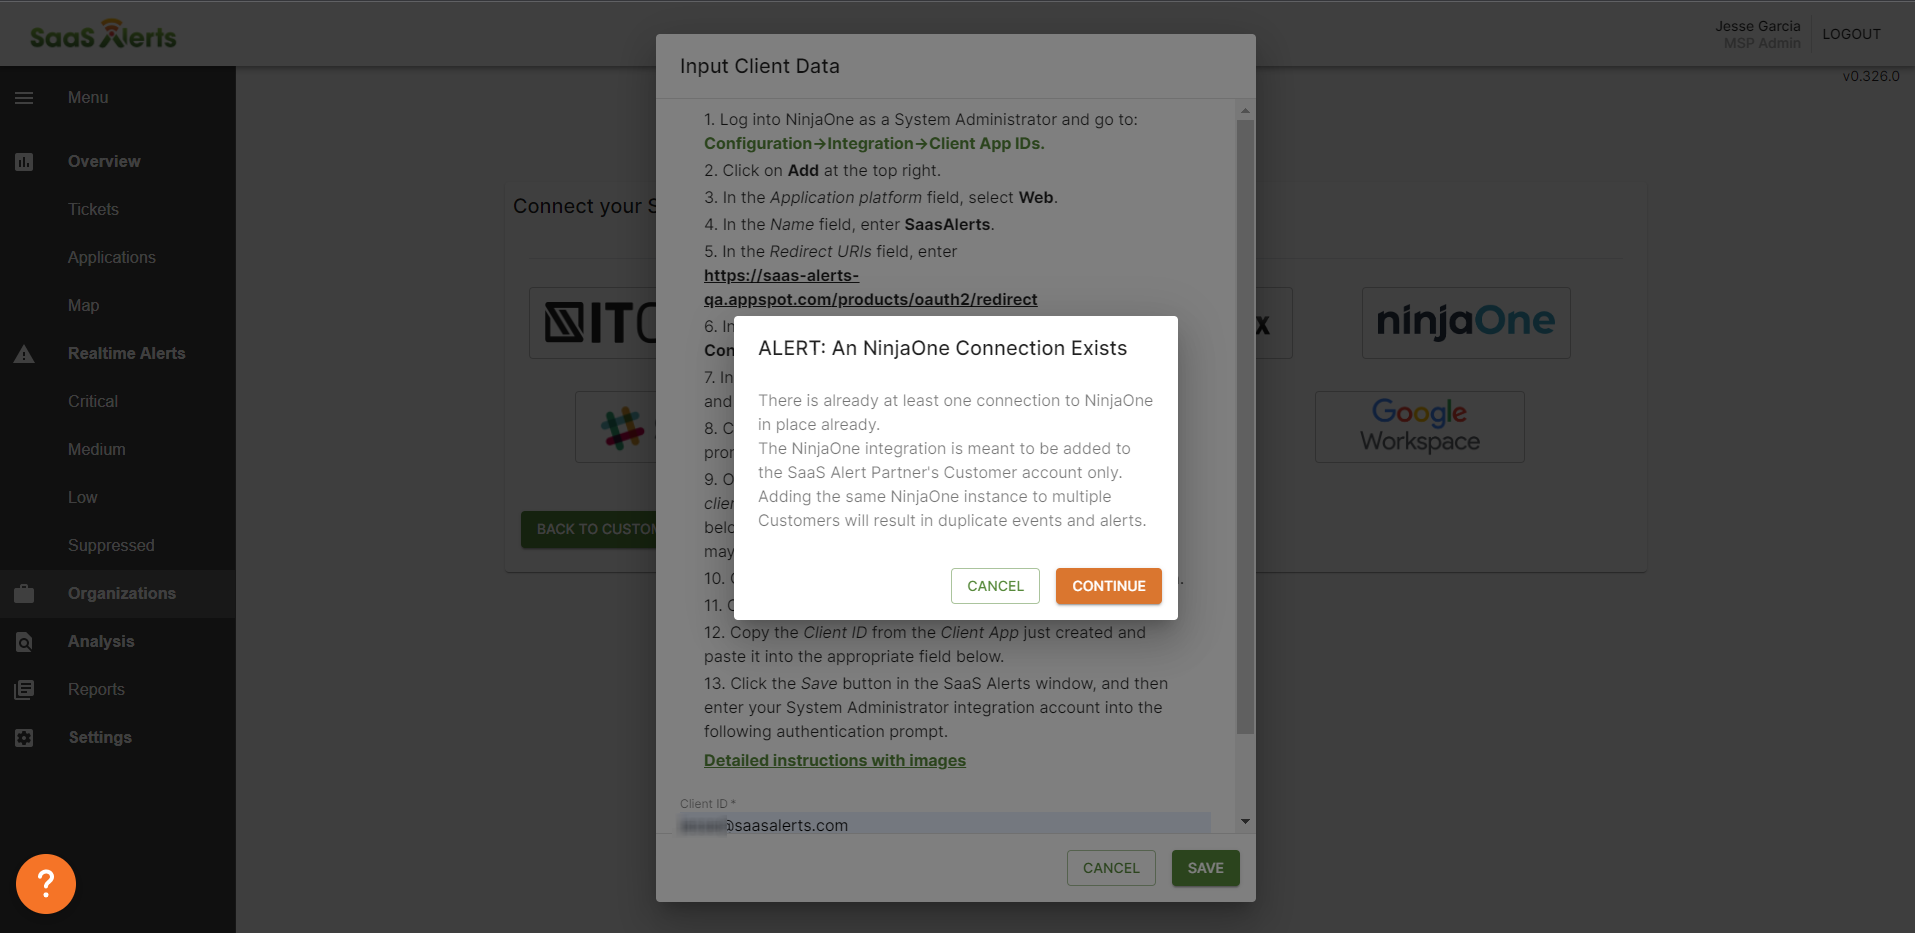
Task: Click the Overview chart icon
Action: [24, 162]
